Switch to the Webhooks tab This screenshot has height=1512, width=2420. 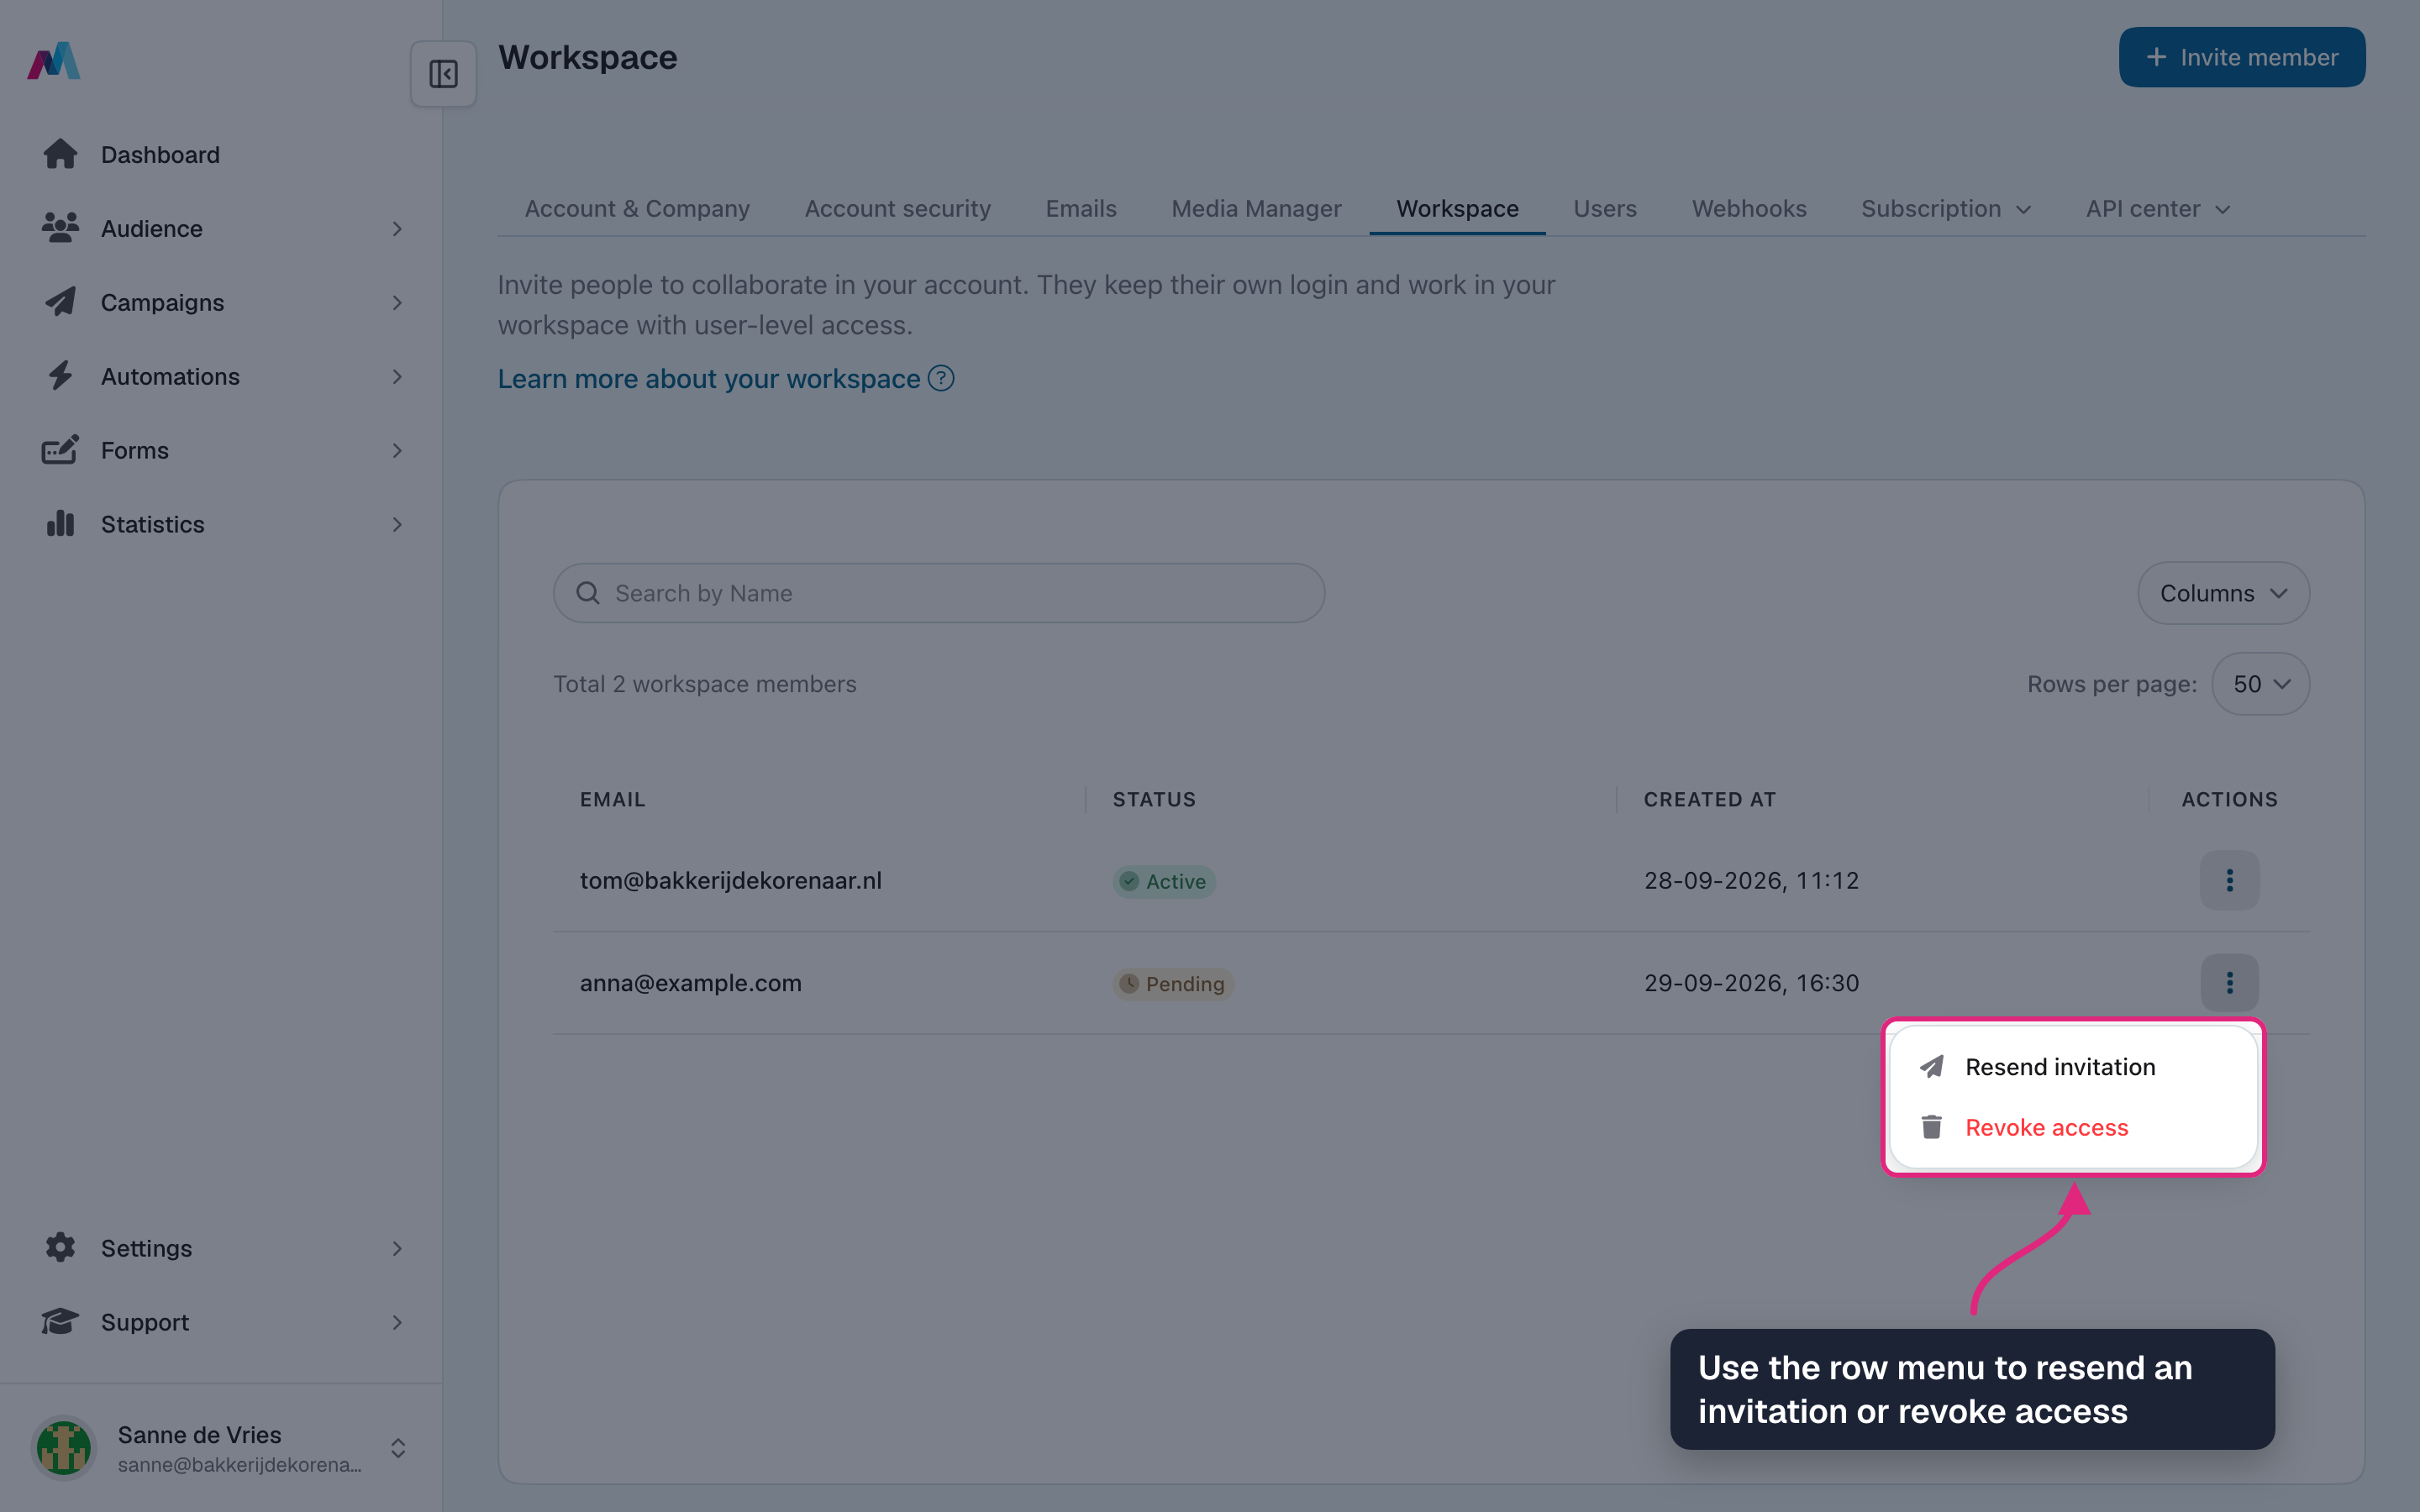coord(1749,209)
